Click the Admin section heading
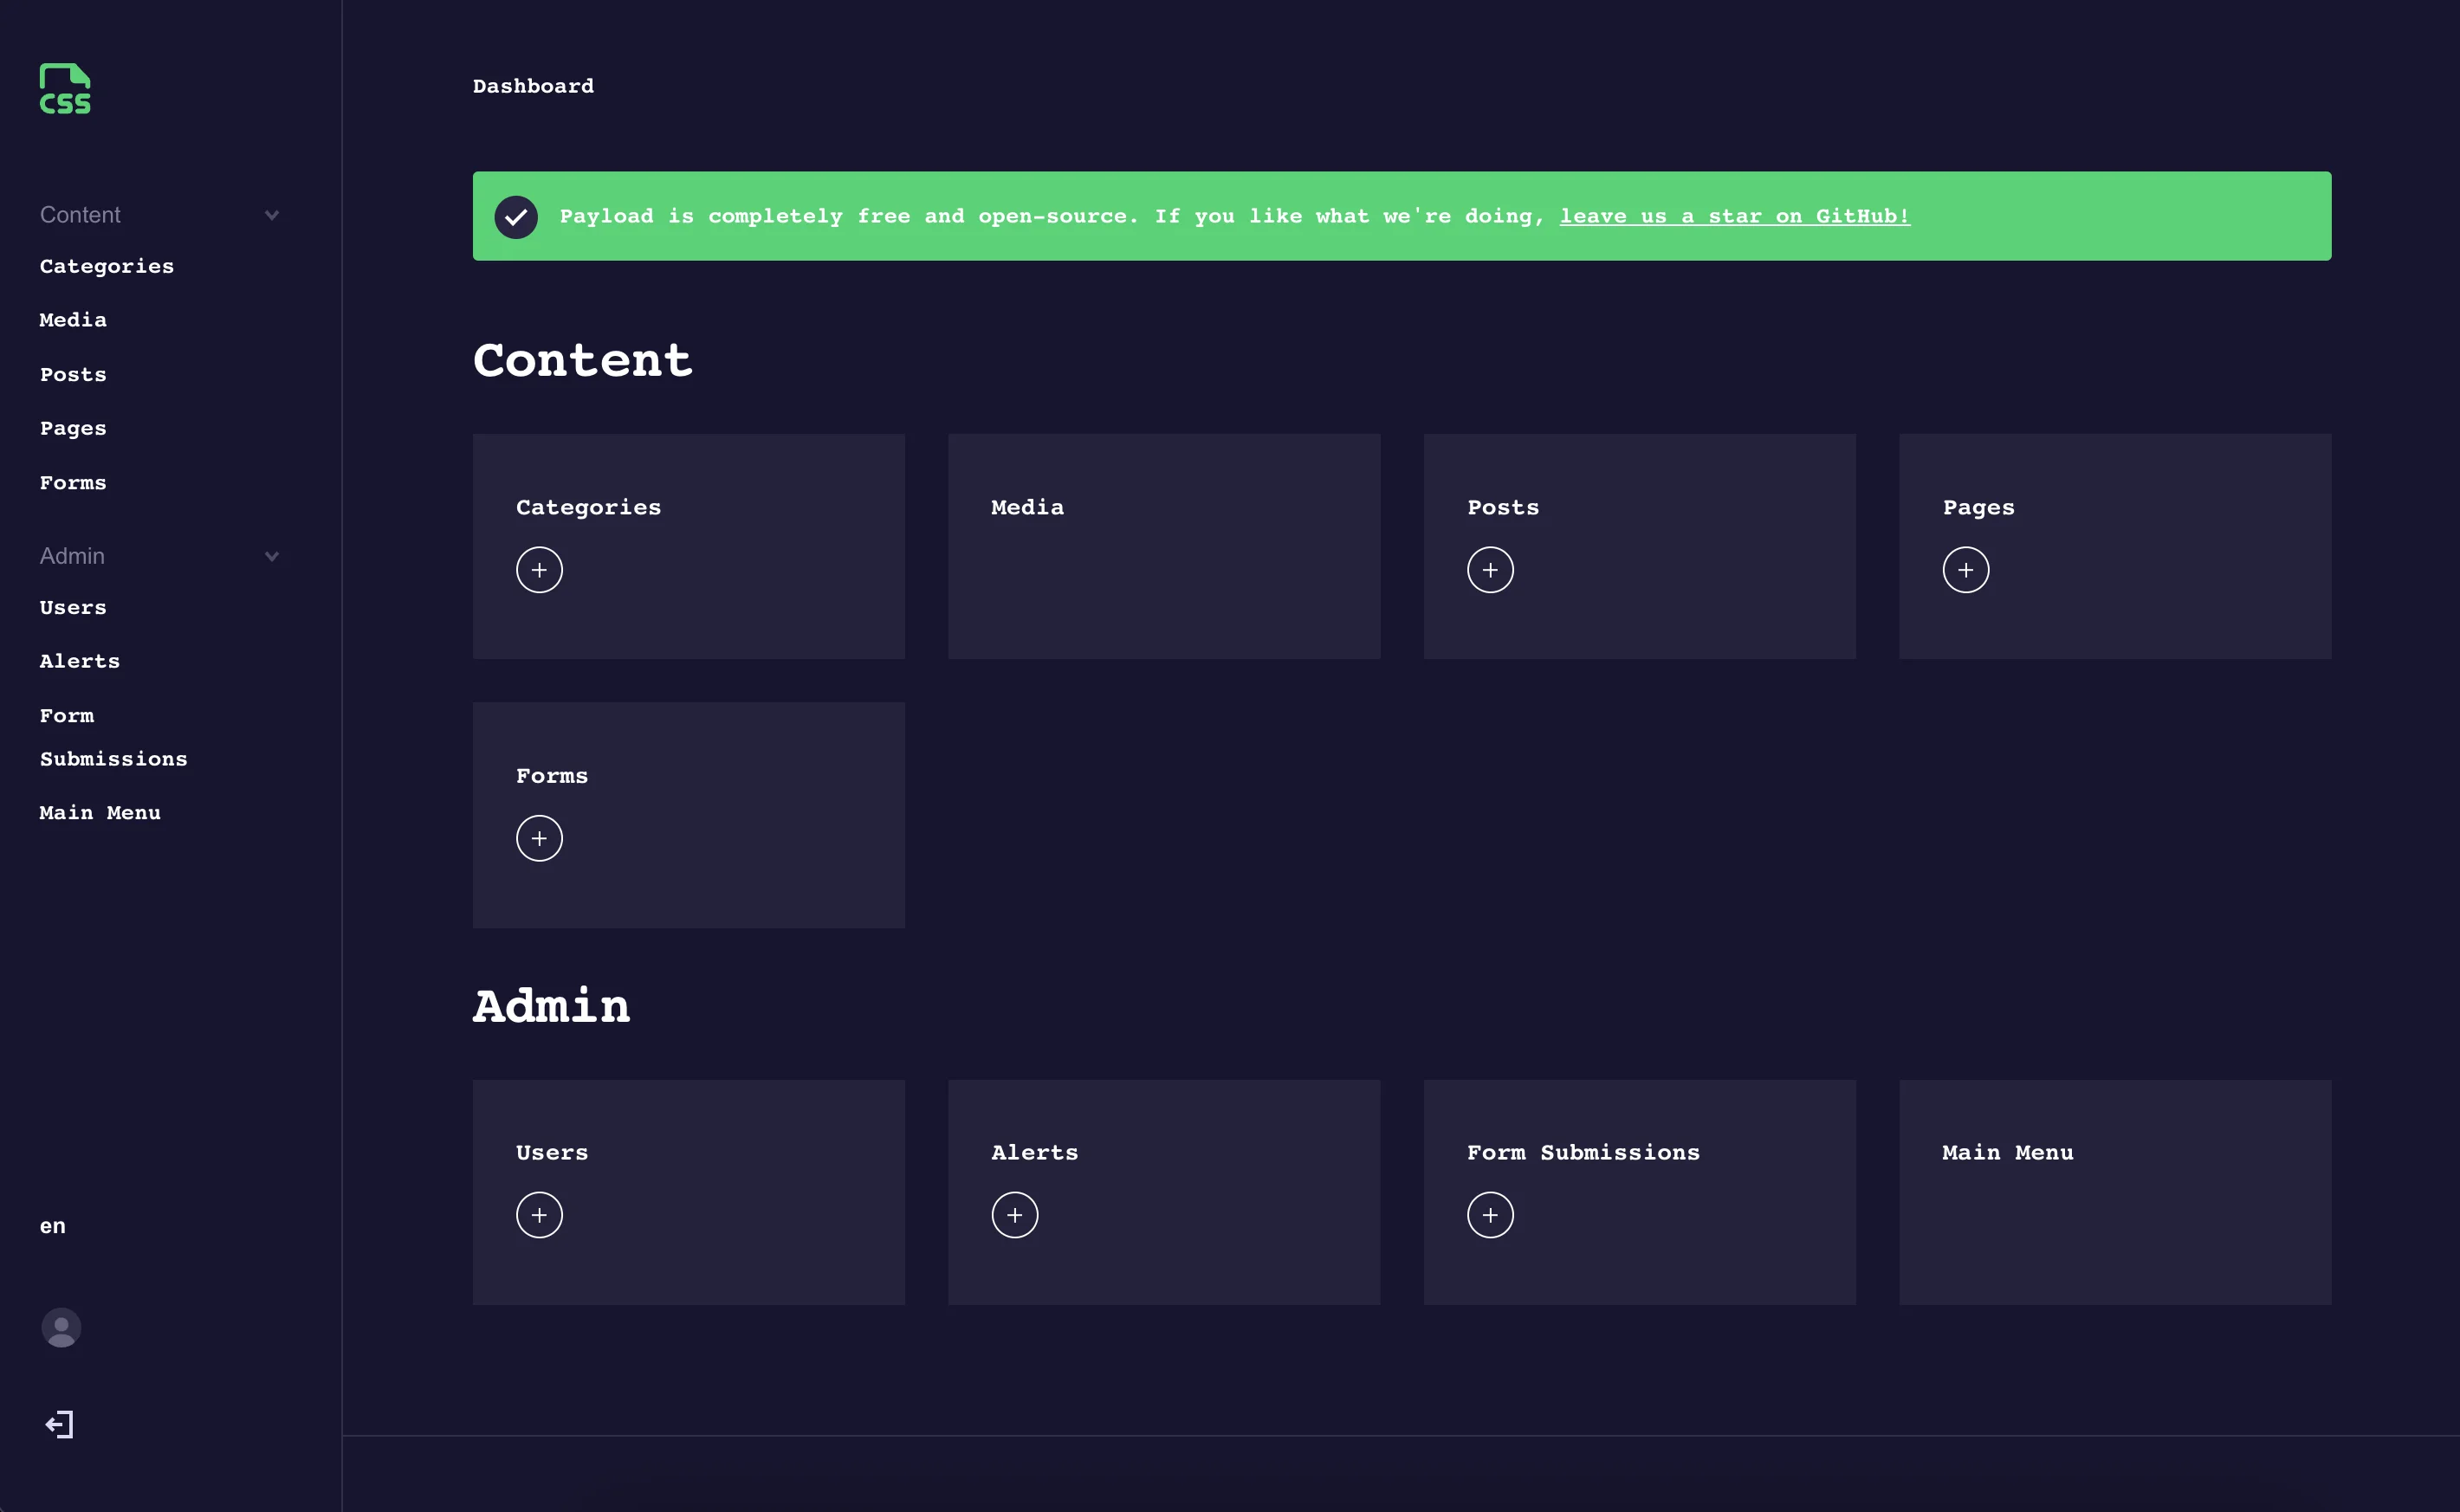The width and height of the screenshot is (2460, 1512). pyautogui.click(x=551, y=1006)
